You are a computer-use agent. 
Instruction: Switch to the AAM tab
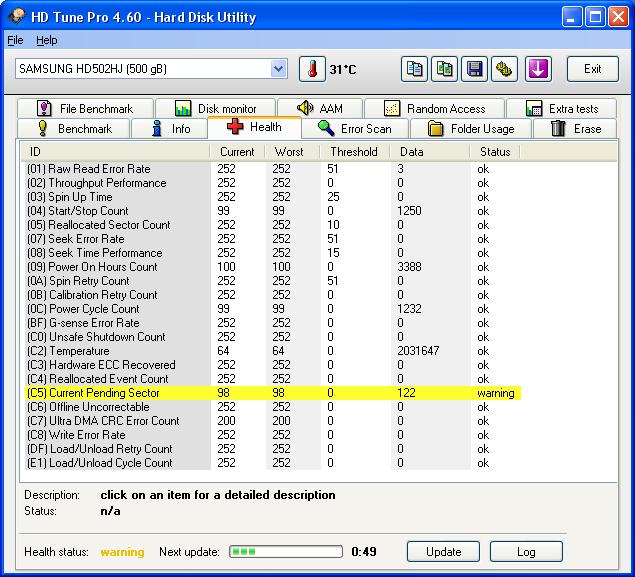[x=320, y=109]
